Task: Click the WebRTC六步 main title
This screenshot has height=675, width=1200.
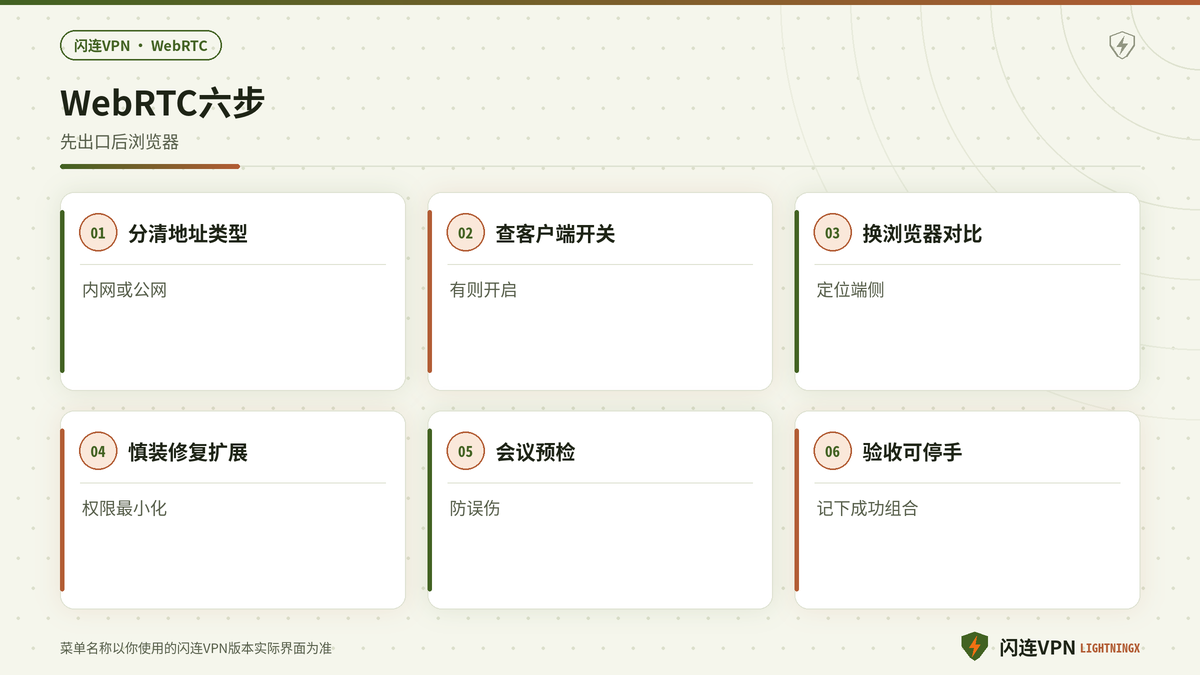Action: click(x=162, y=102)
